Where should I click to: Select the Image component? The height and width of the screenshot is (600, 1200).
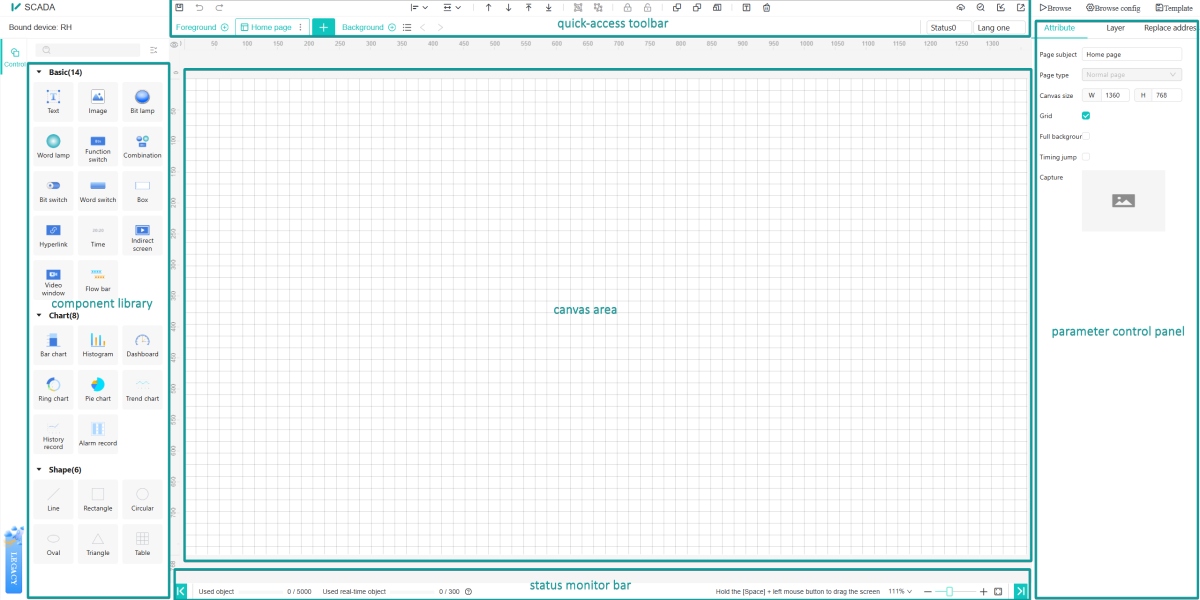click(x=98, y=101)
